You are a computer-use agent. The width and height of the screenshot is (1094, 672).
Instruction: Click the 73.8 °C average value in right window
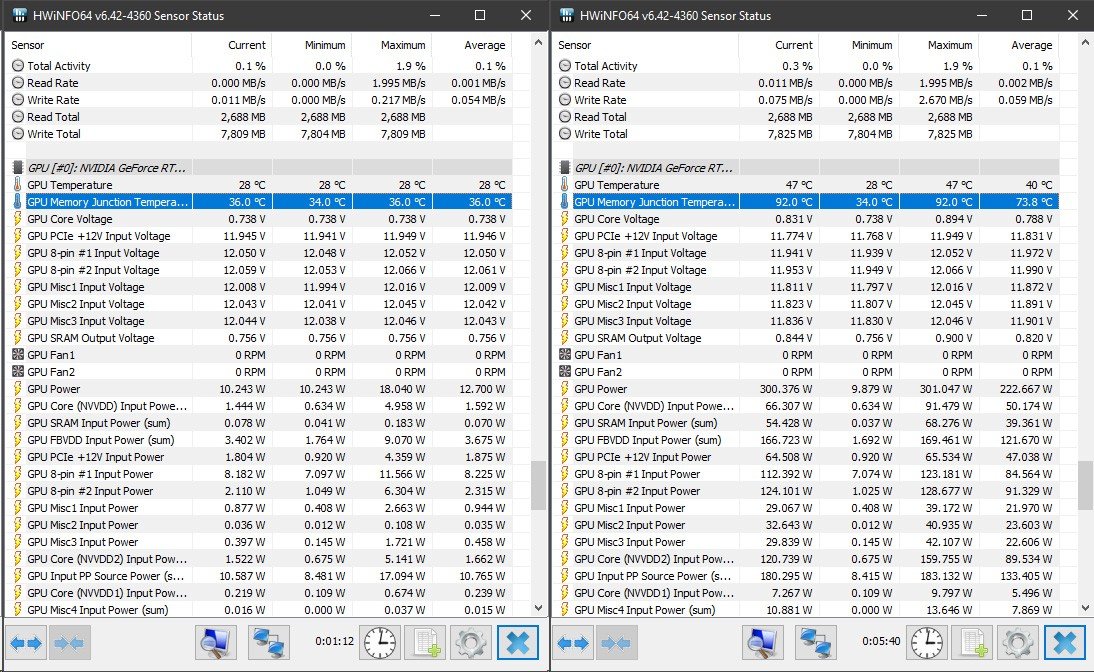point(1032,202)
